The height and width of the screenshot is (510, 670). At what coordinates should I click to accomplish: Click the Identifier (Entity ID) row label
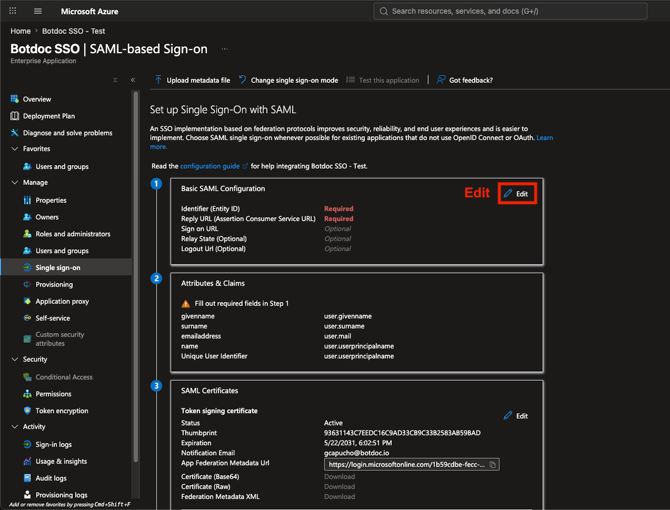(x=210, y=208)
